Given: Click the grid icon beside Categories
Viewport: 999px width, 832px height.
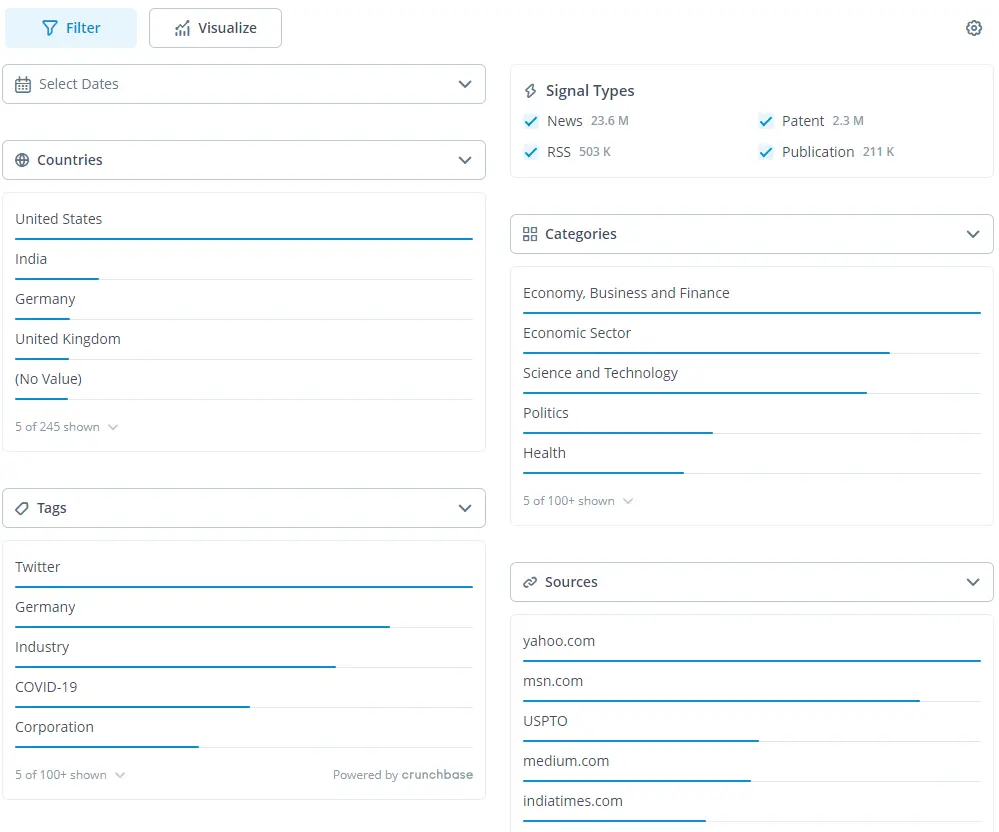Looking at the screenshot, I should (530, 234).
